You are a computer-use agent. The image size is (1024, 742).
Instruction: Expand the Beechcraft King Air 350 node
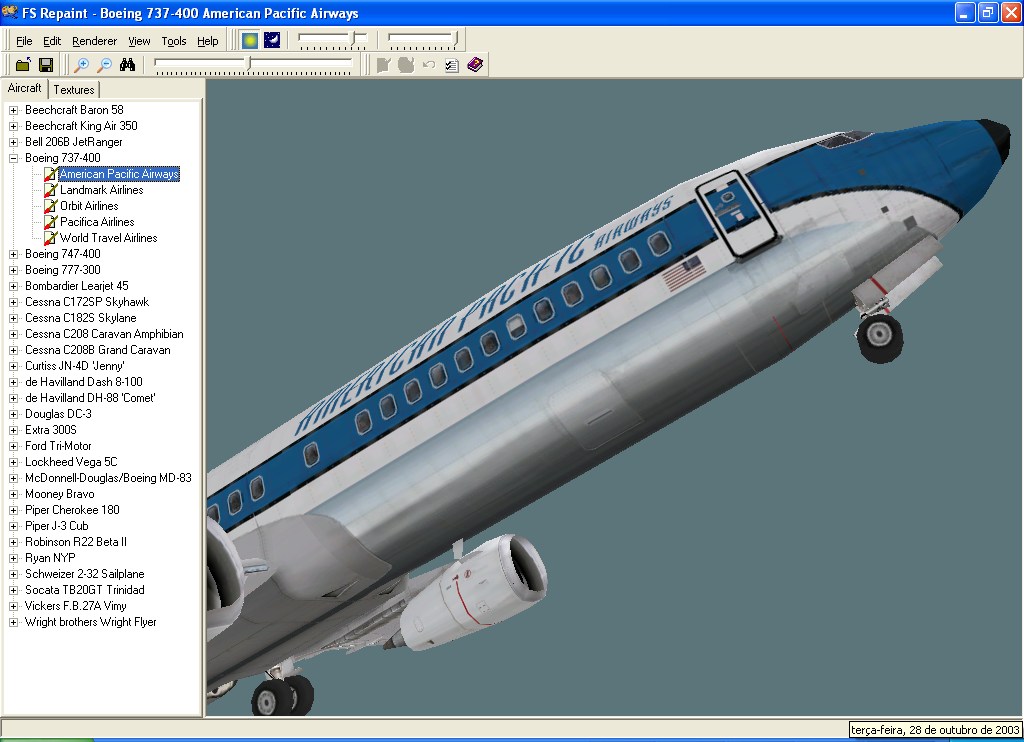(13, 126)
